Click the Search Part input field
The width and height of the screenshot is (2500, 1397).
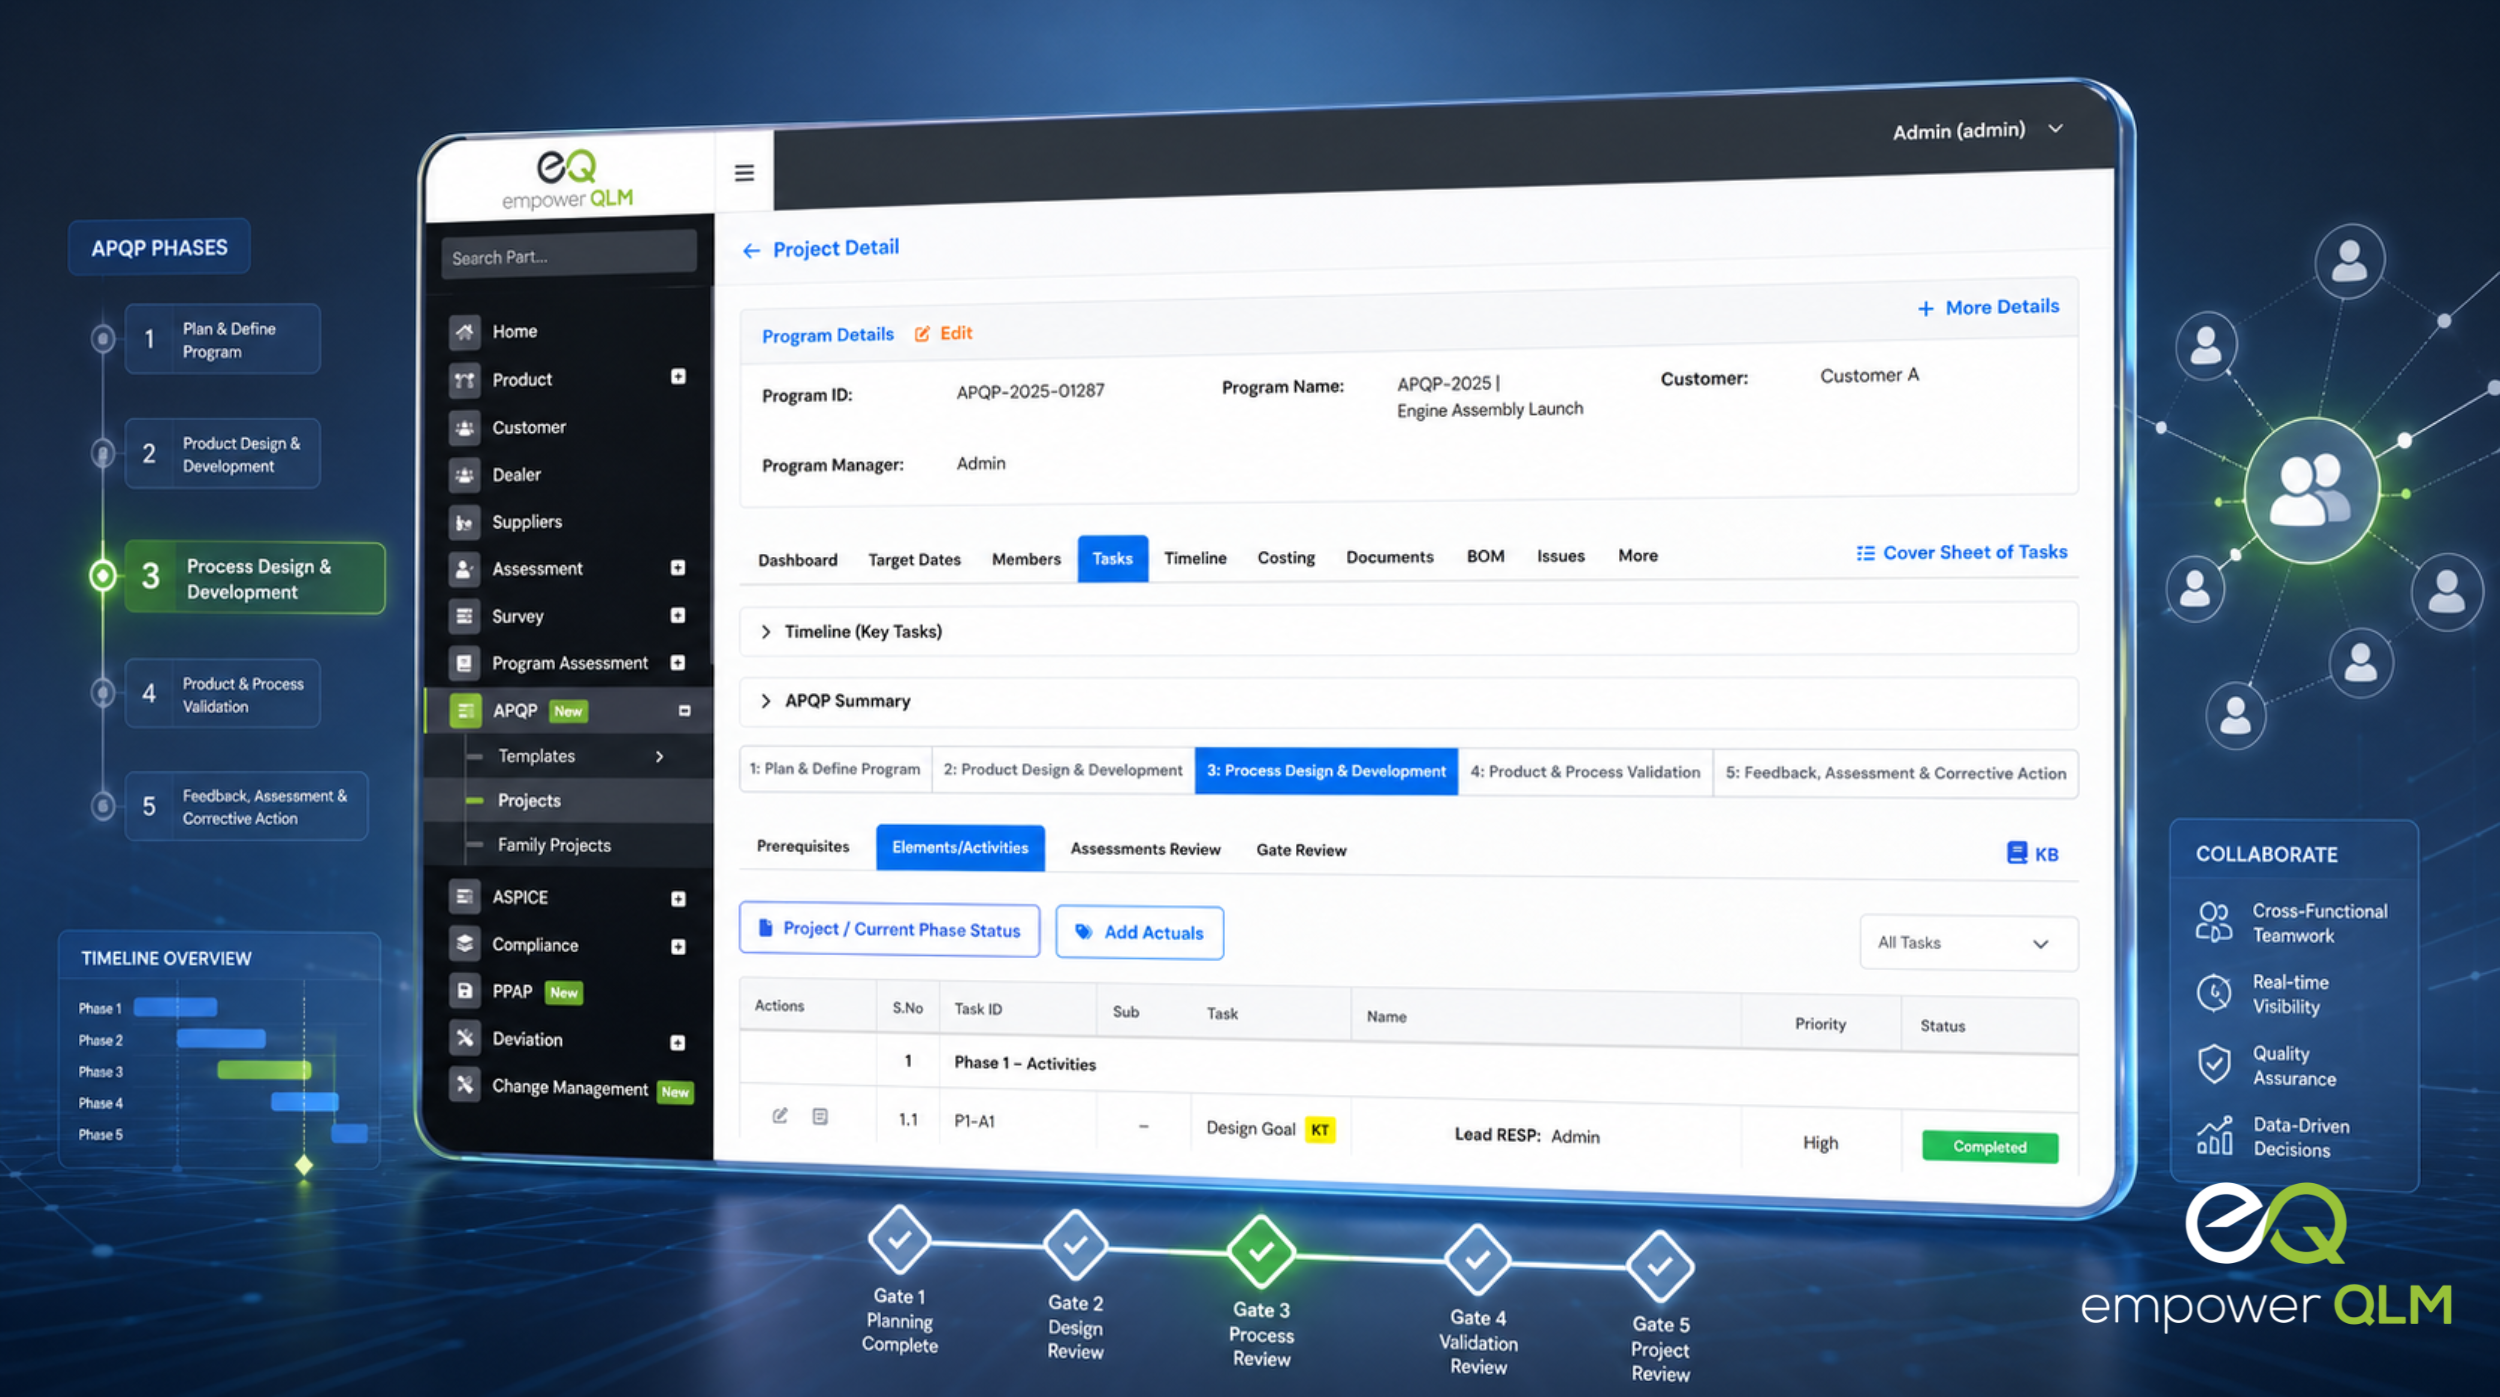pyautogui.click(x=569, y=256)
